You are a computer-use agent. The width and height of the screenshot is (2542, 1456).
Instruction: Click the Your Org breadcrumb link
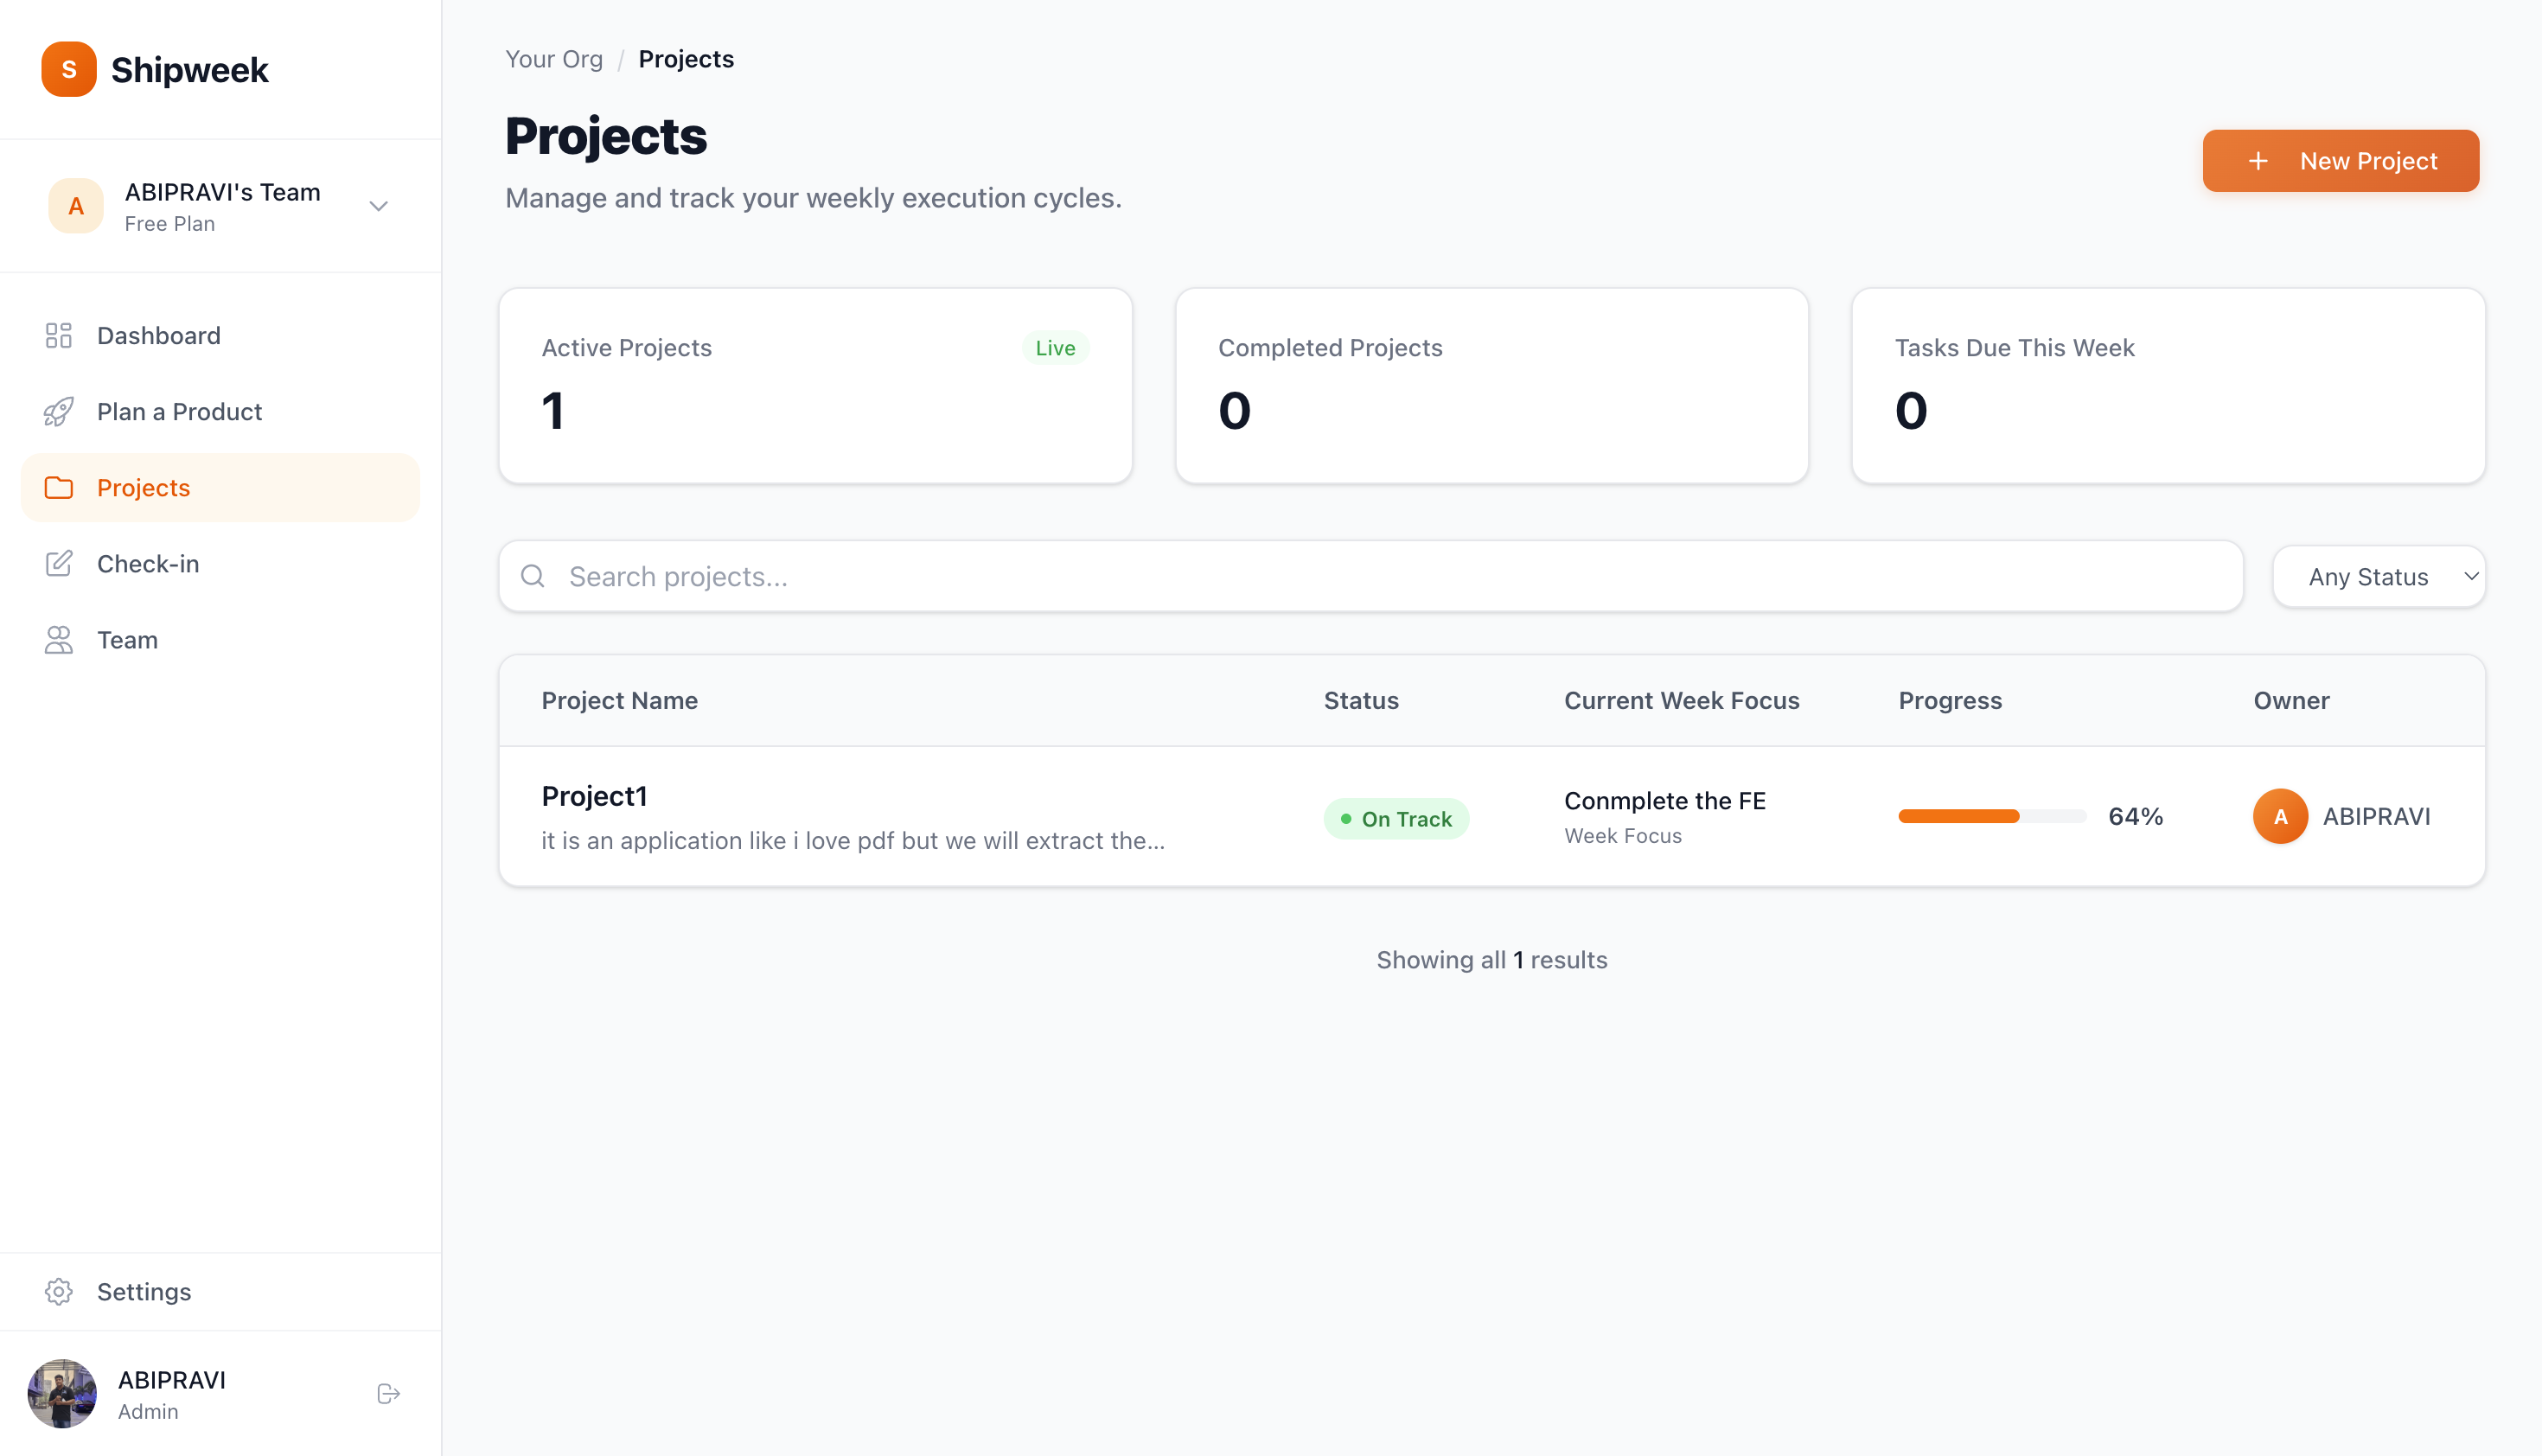click(x=553, y=59)
